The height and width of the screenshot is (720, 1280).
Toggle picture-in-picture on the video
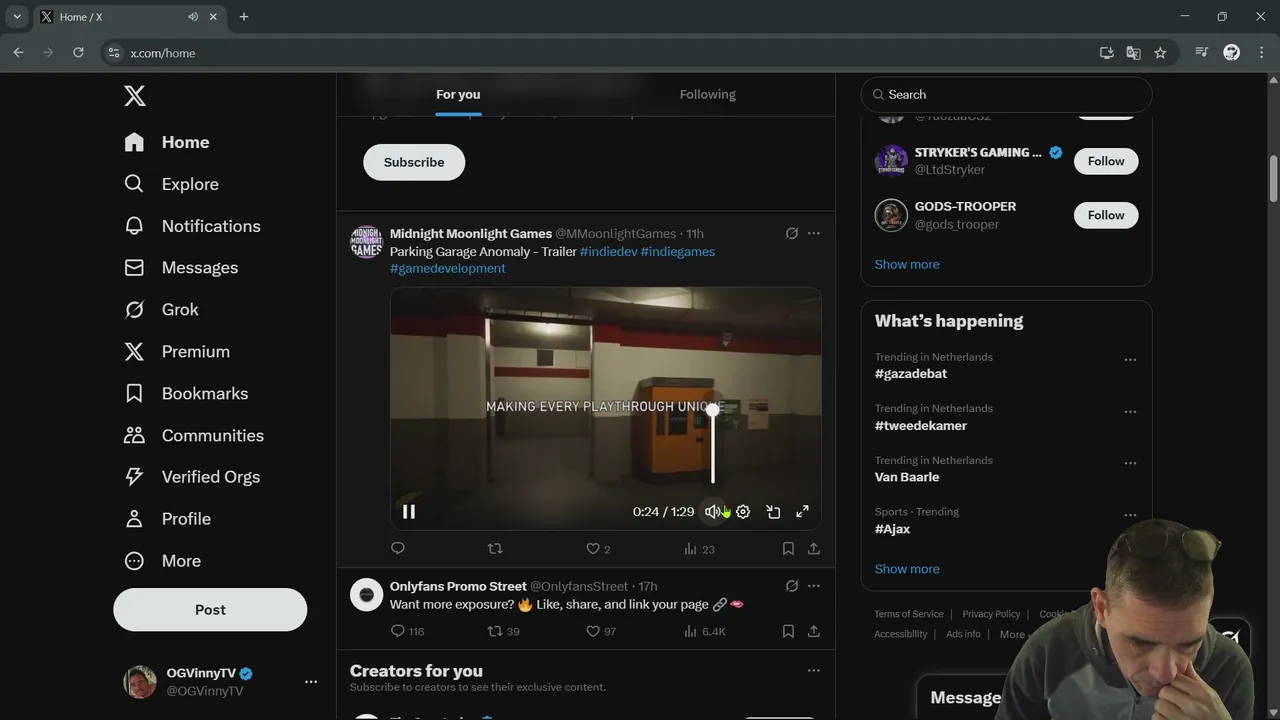[x=773, y=512]
